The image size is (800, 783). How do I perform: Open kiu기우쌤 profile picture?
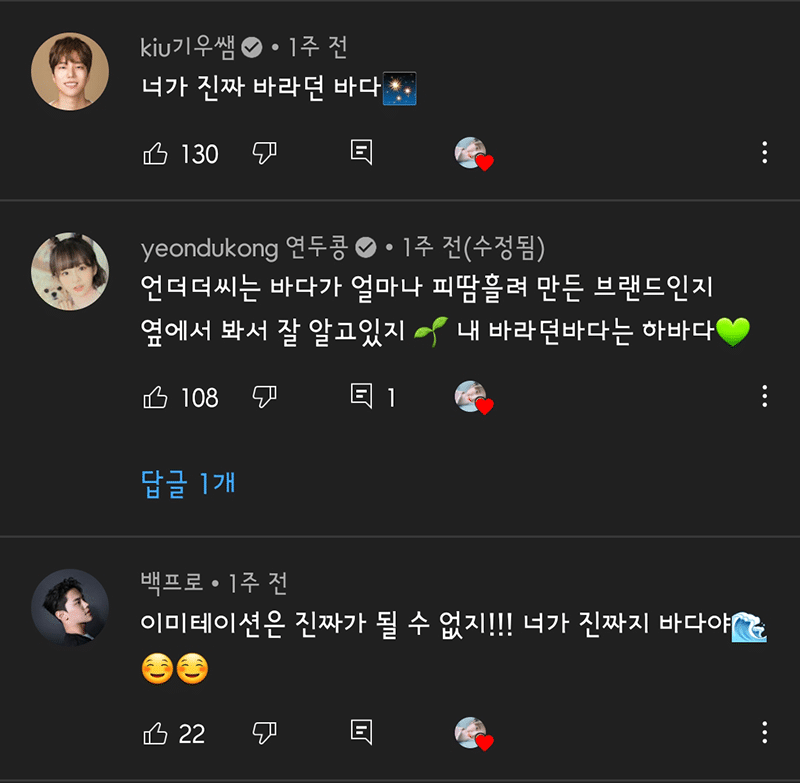[x=70, y=71]
